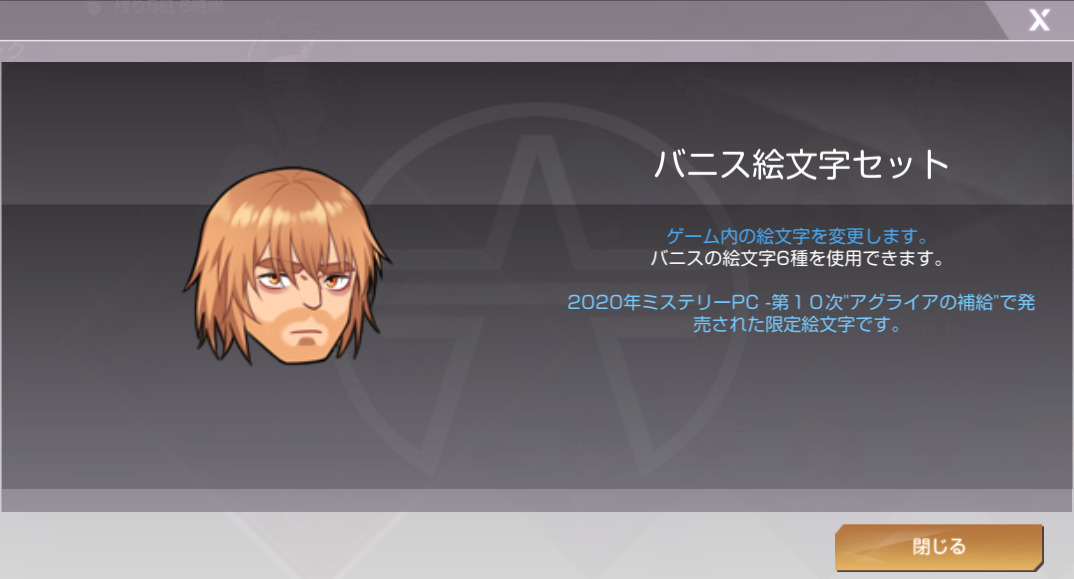Click the 2020年ミステリーPC description line
Image resolution: width=1074 pixels, height=579 pixels.
[x=801, y=302]
